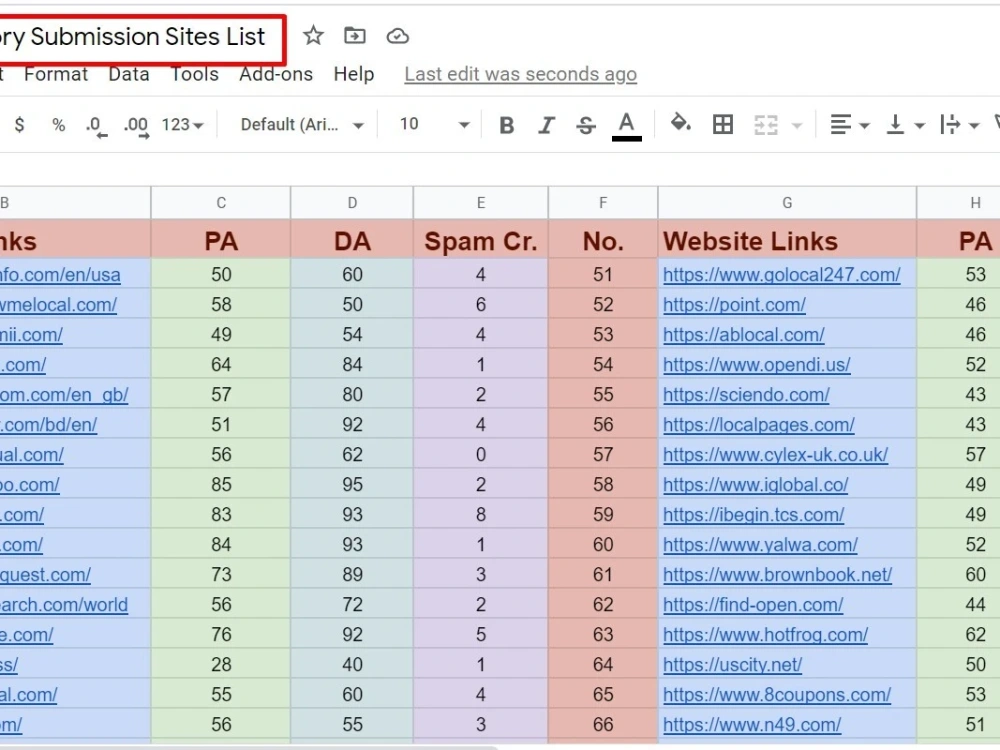
Task: Open the sciendo.com link
Action: pyautogui.click(x=746, y=395)
